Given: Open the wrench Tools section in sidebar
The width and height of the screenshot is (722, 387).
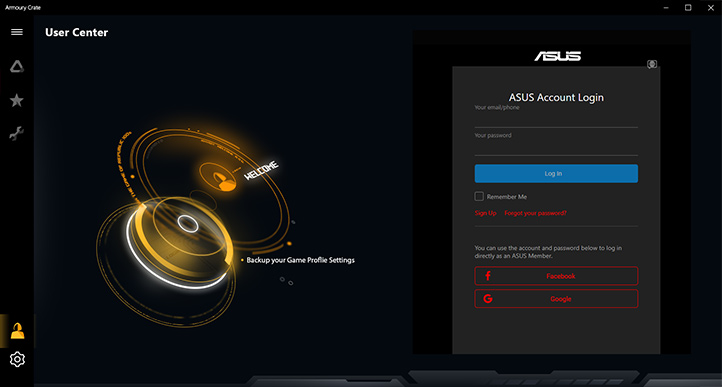Looking at the screenshot, I should pyautogui.click(x=17, y=133).
